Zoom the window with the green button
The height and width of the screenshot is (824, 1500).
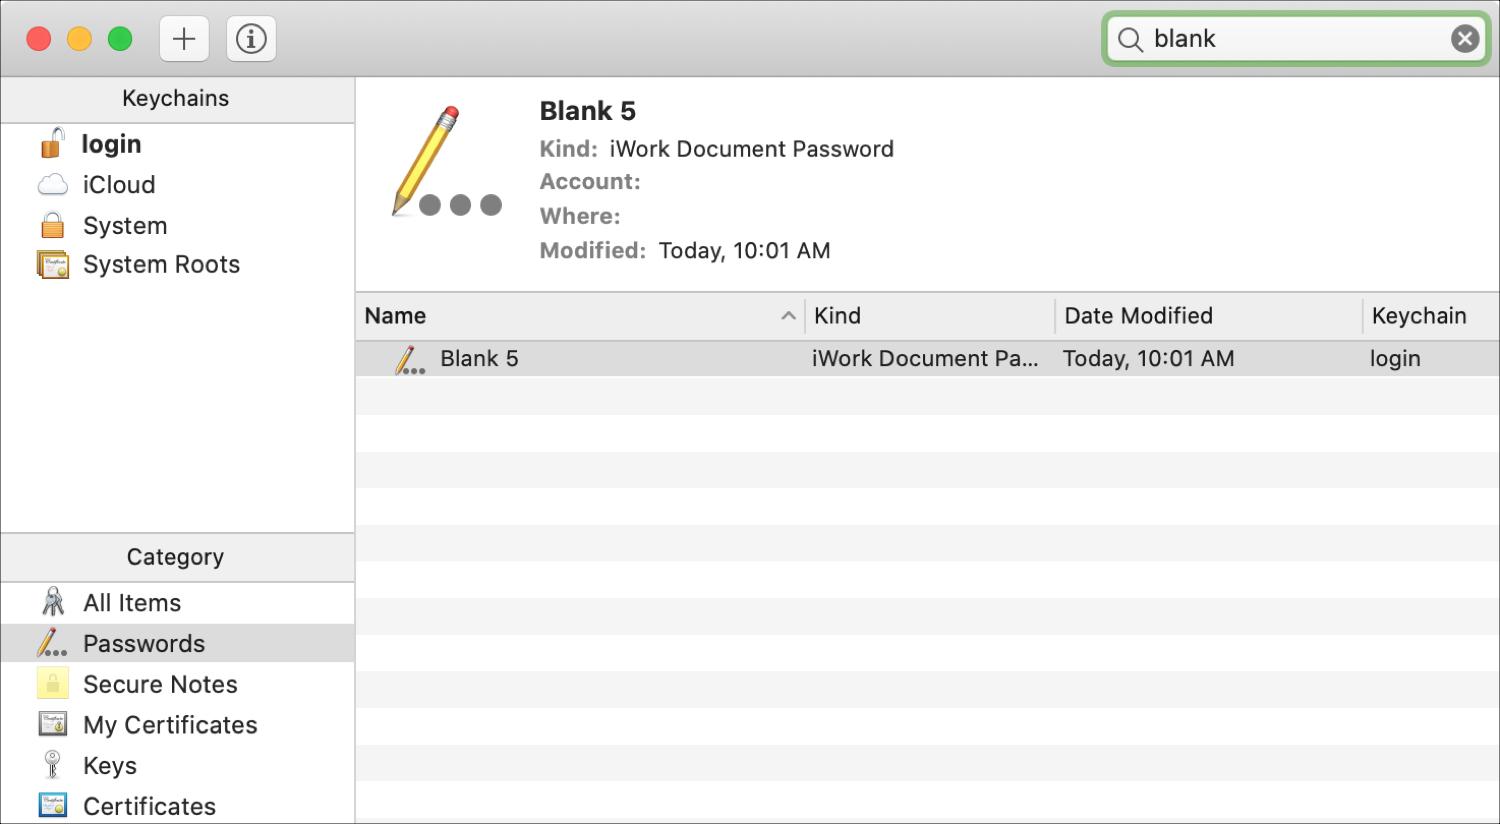(x=120, y=39)
